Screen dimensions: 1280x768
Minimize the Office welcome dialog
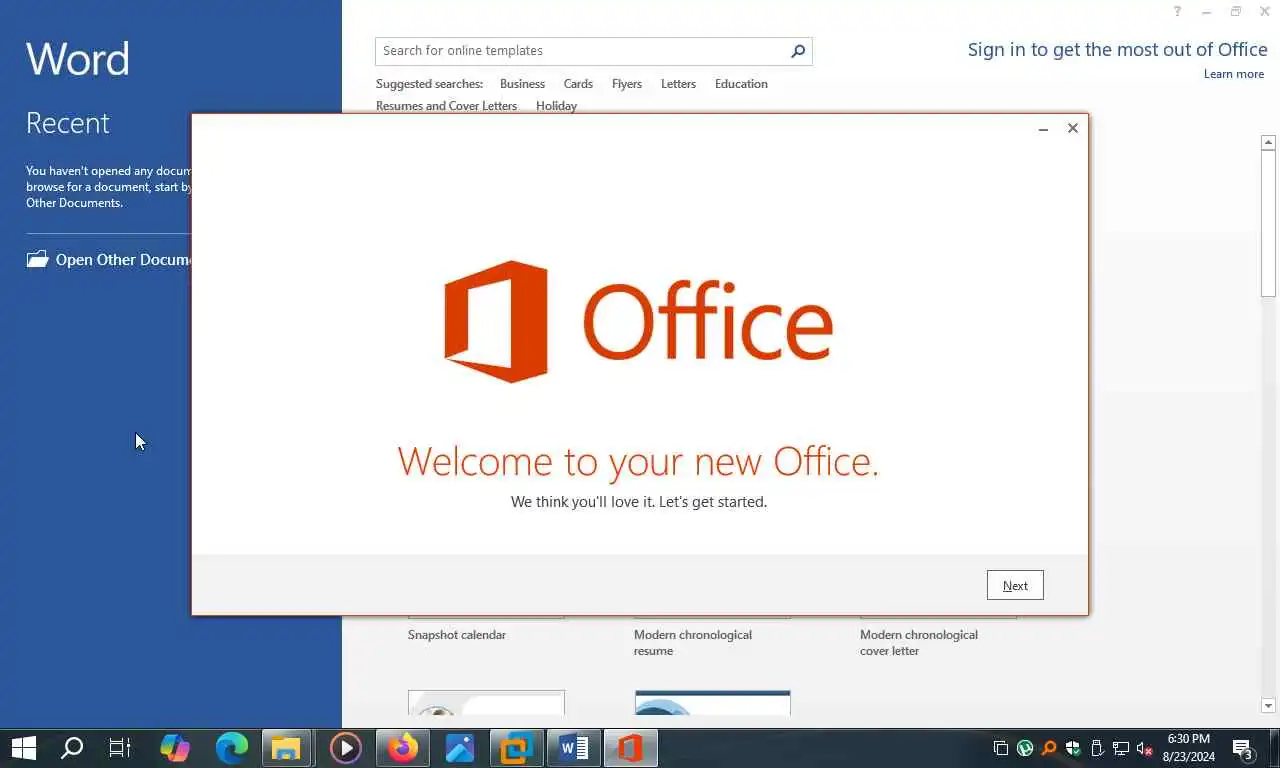(1043, 128)
